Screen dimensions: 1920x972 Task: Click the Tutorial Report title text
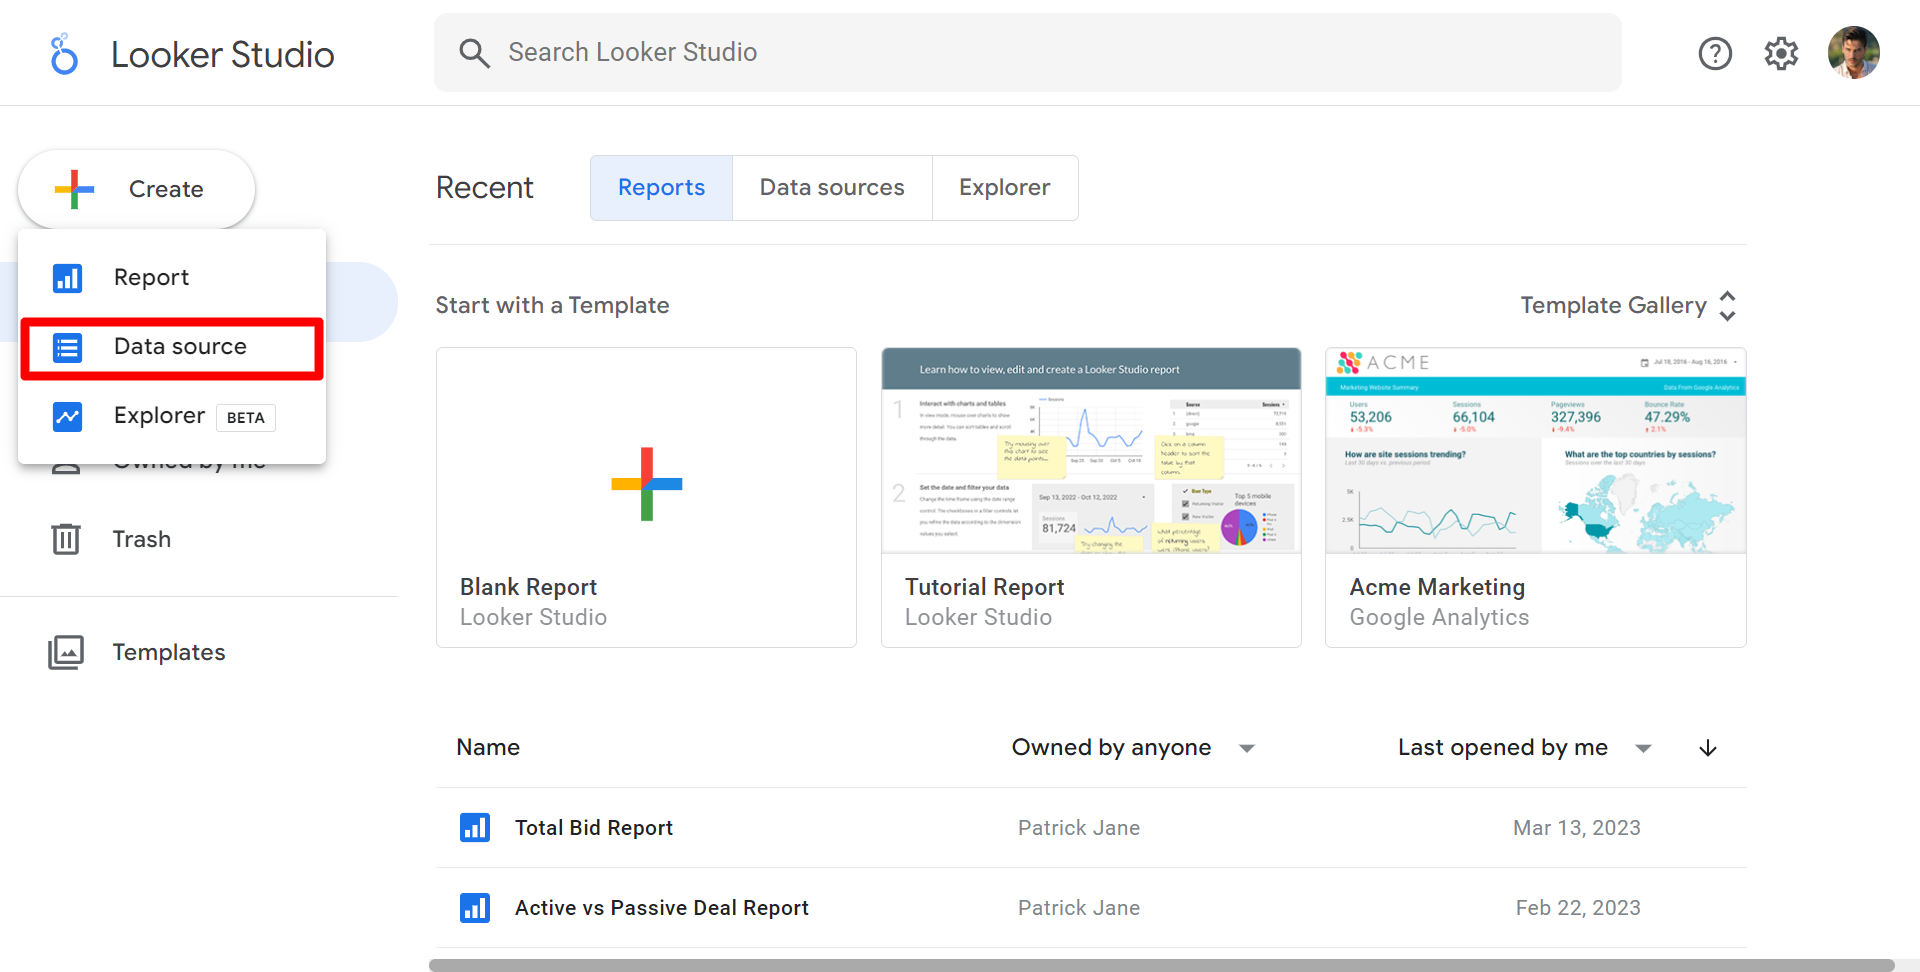(985, 587)
